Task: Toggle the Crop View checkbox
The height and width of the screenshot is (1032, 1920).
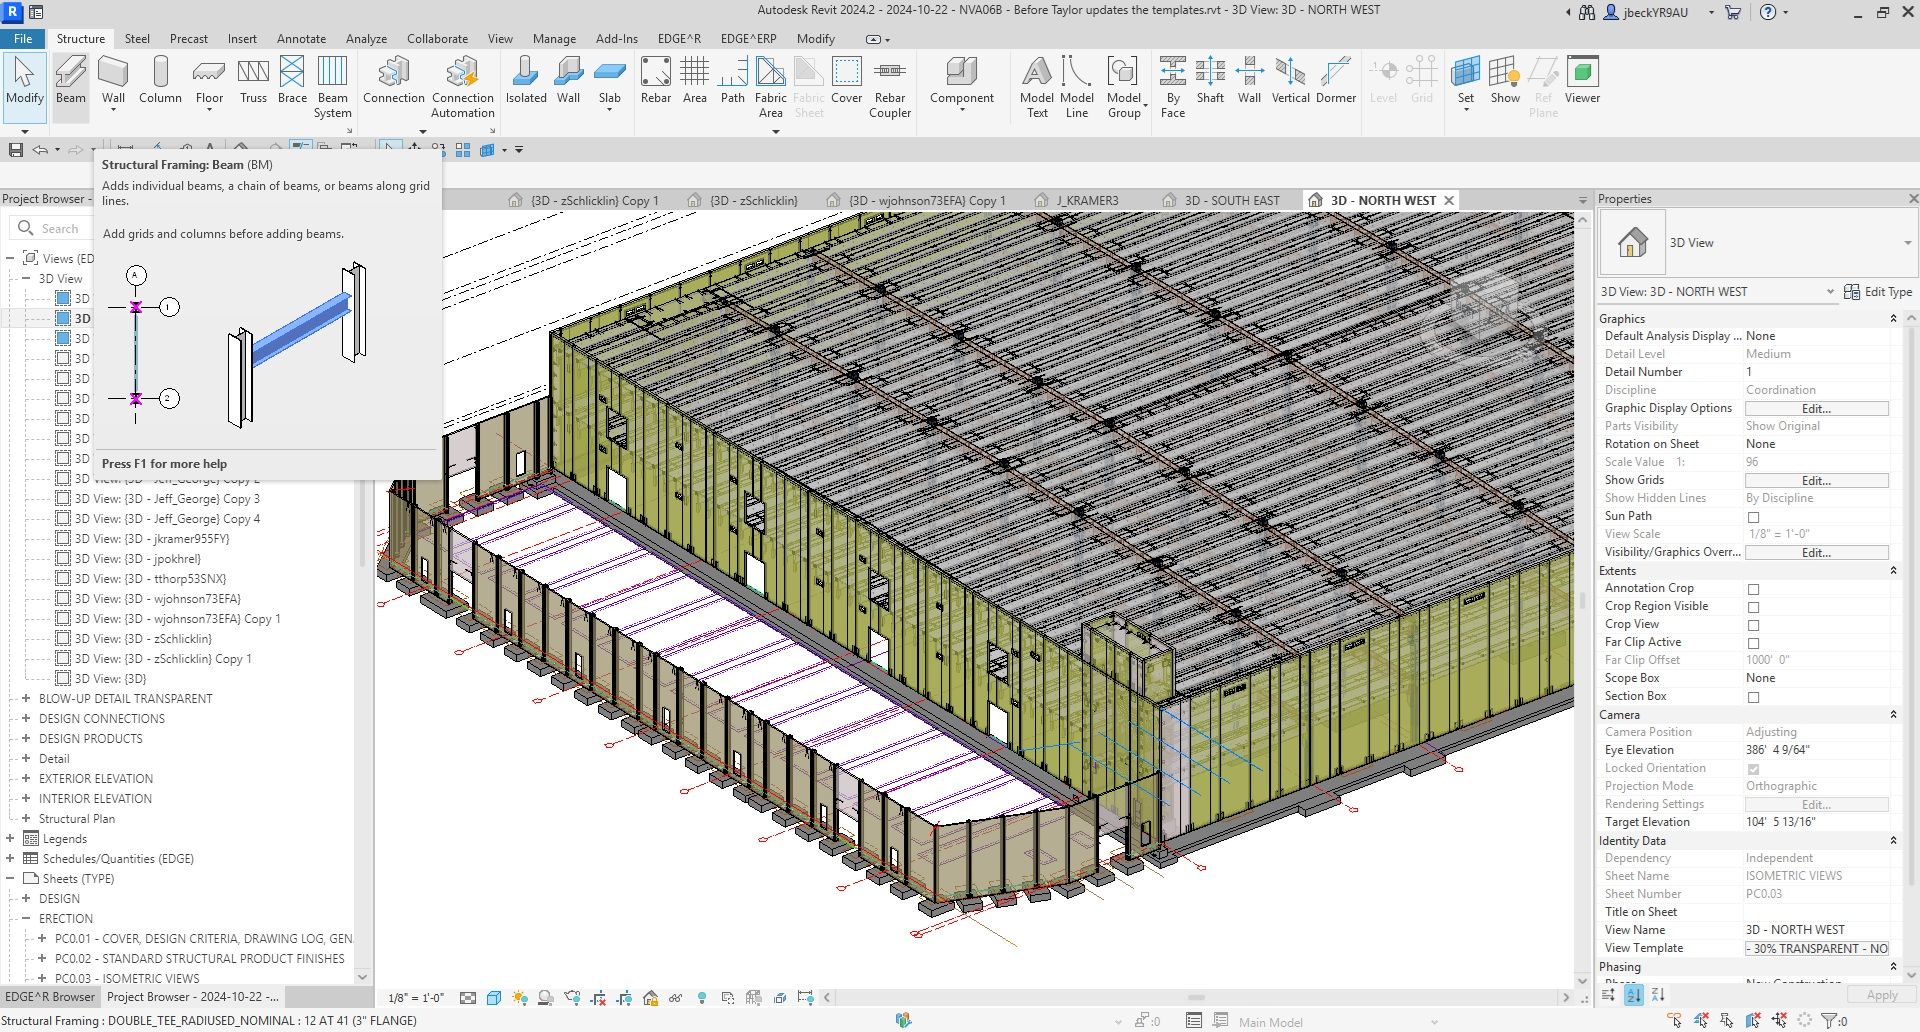Action: click(1753, 625)
